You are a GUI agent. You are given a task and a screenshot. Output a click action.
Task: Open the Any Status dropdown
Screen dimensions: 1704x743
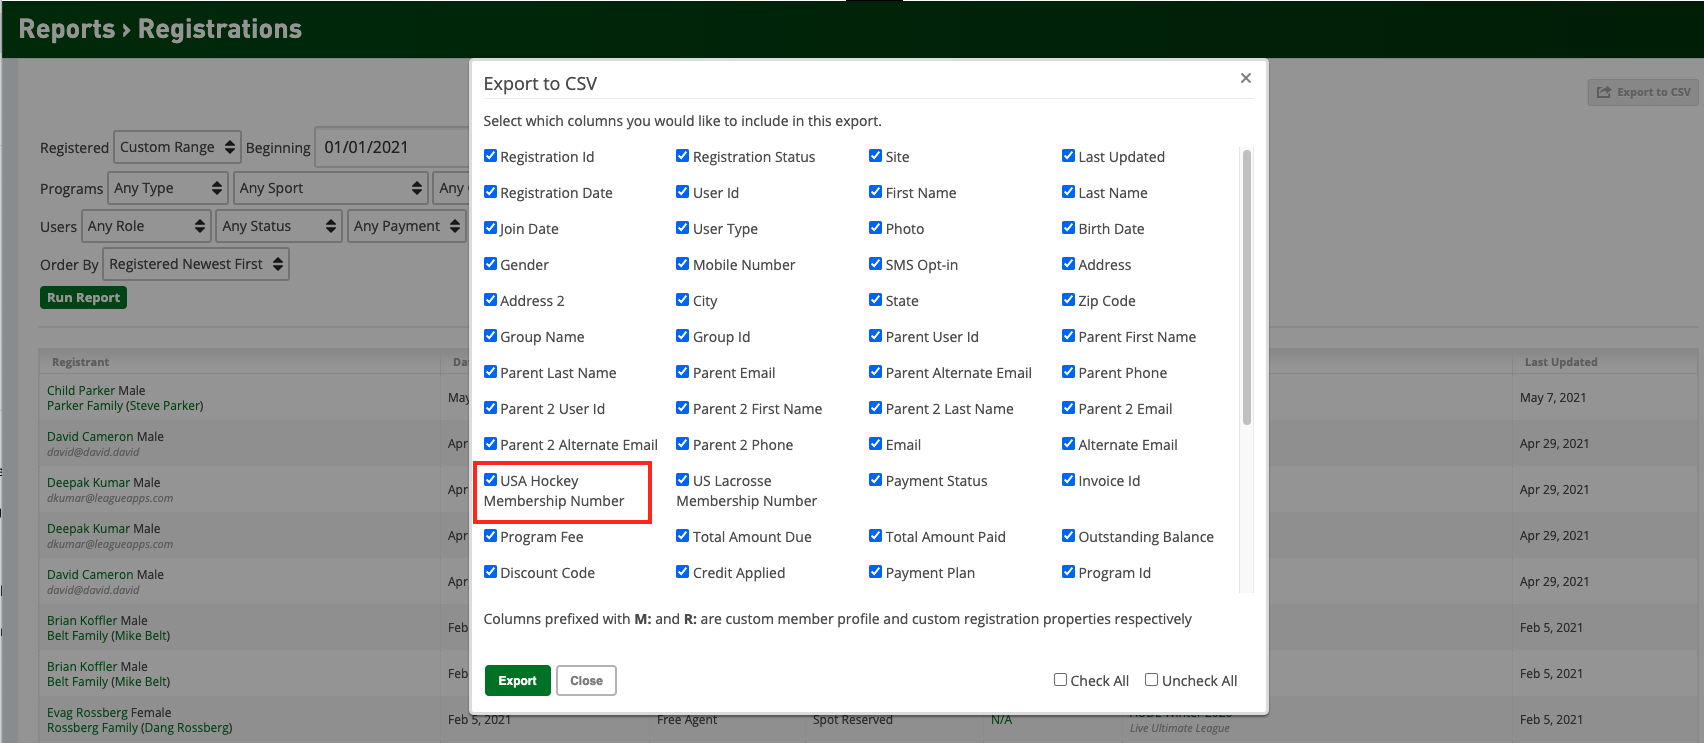[x=279, y=226]
